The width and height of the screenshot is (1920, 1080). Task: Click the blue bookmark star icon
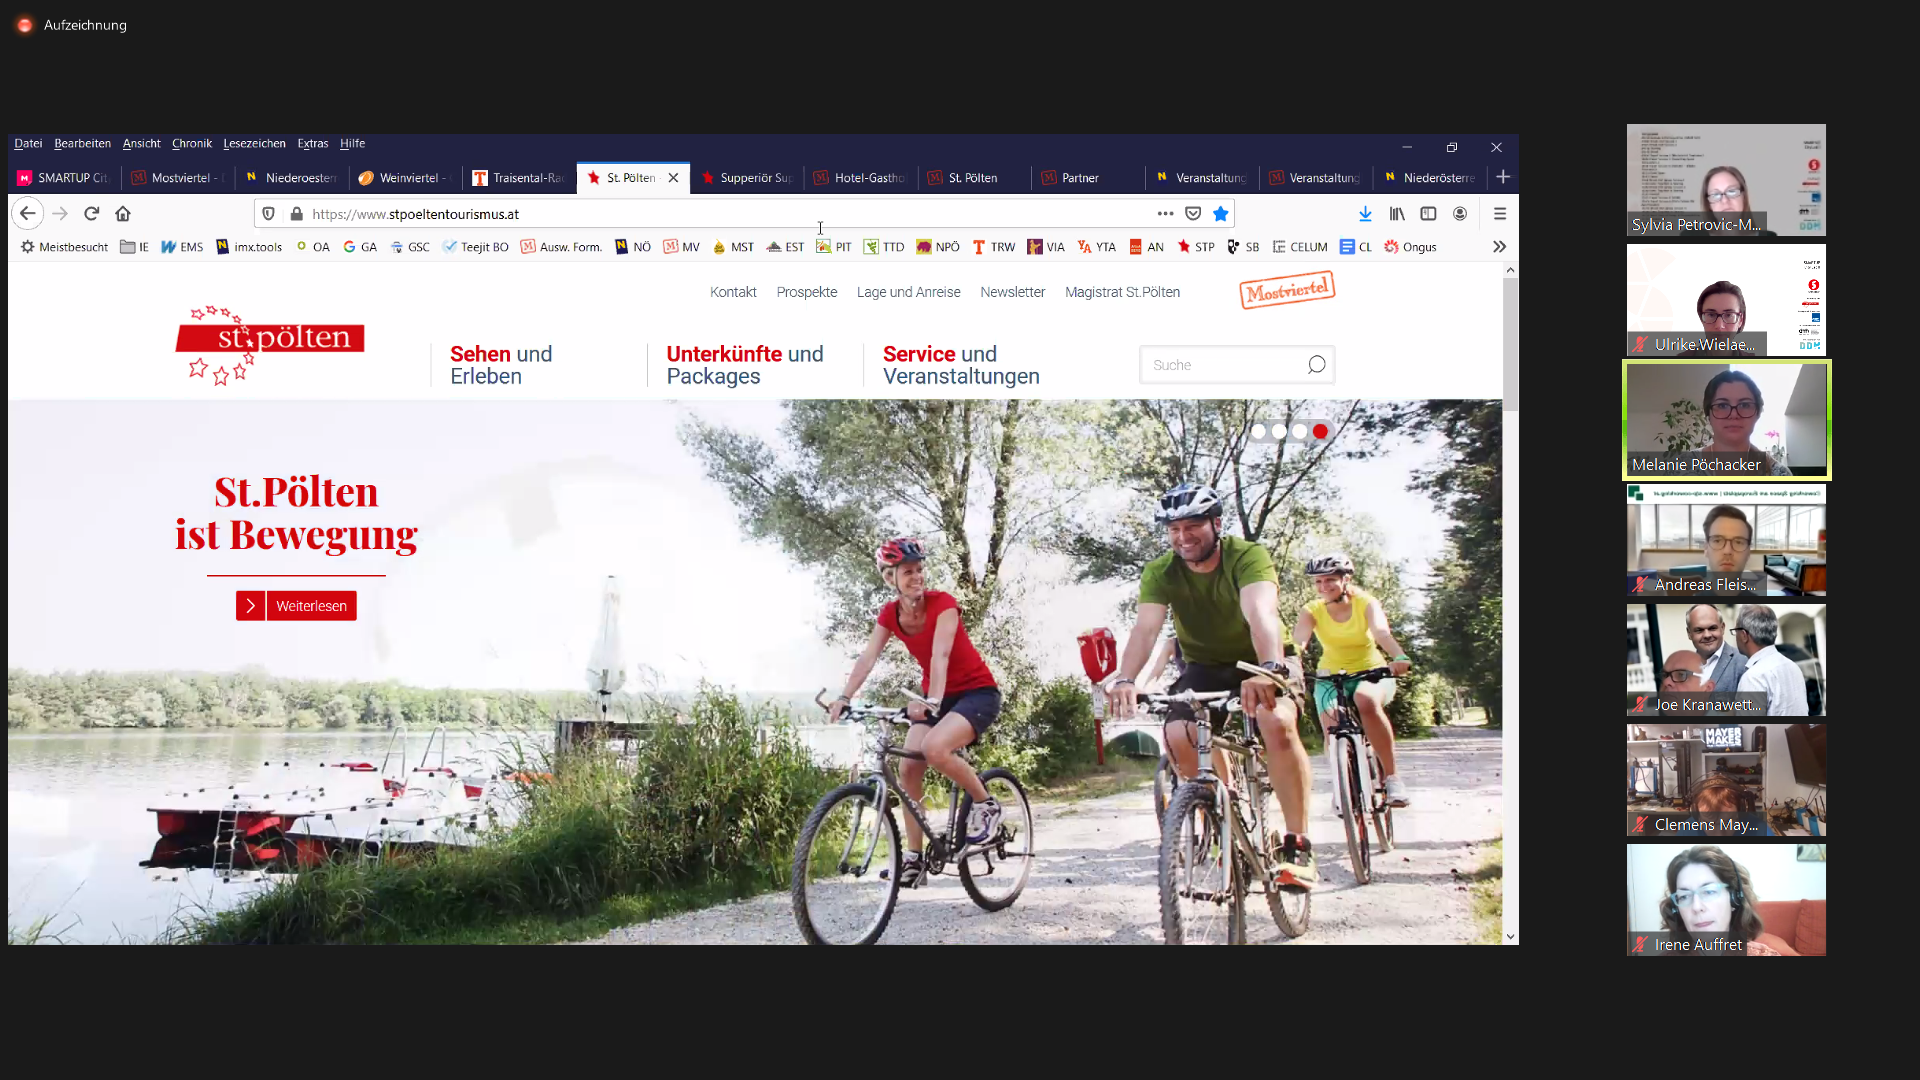click(1220, 214)
